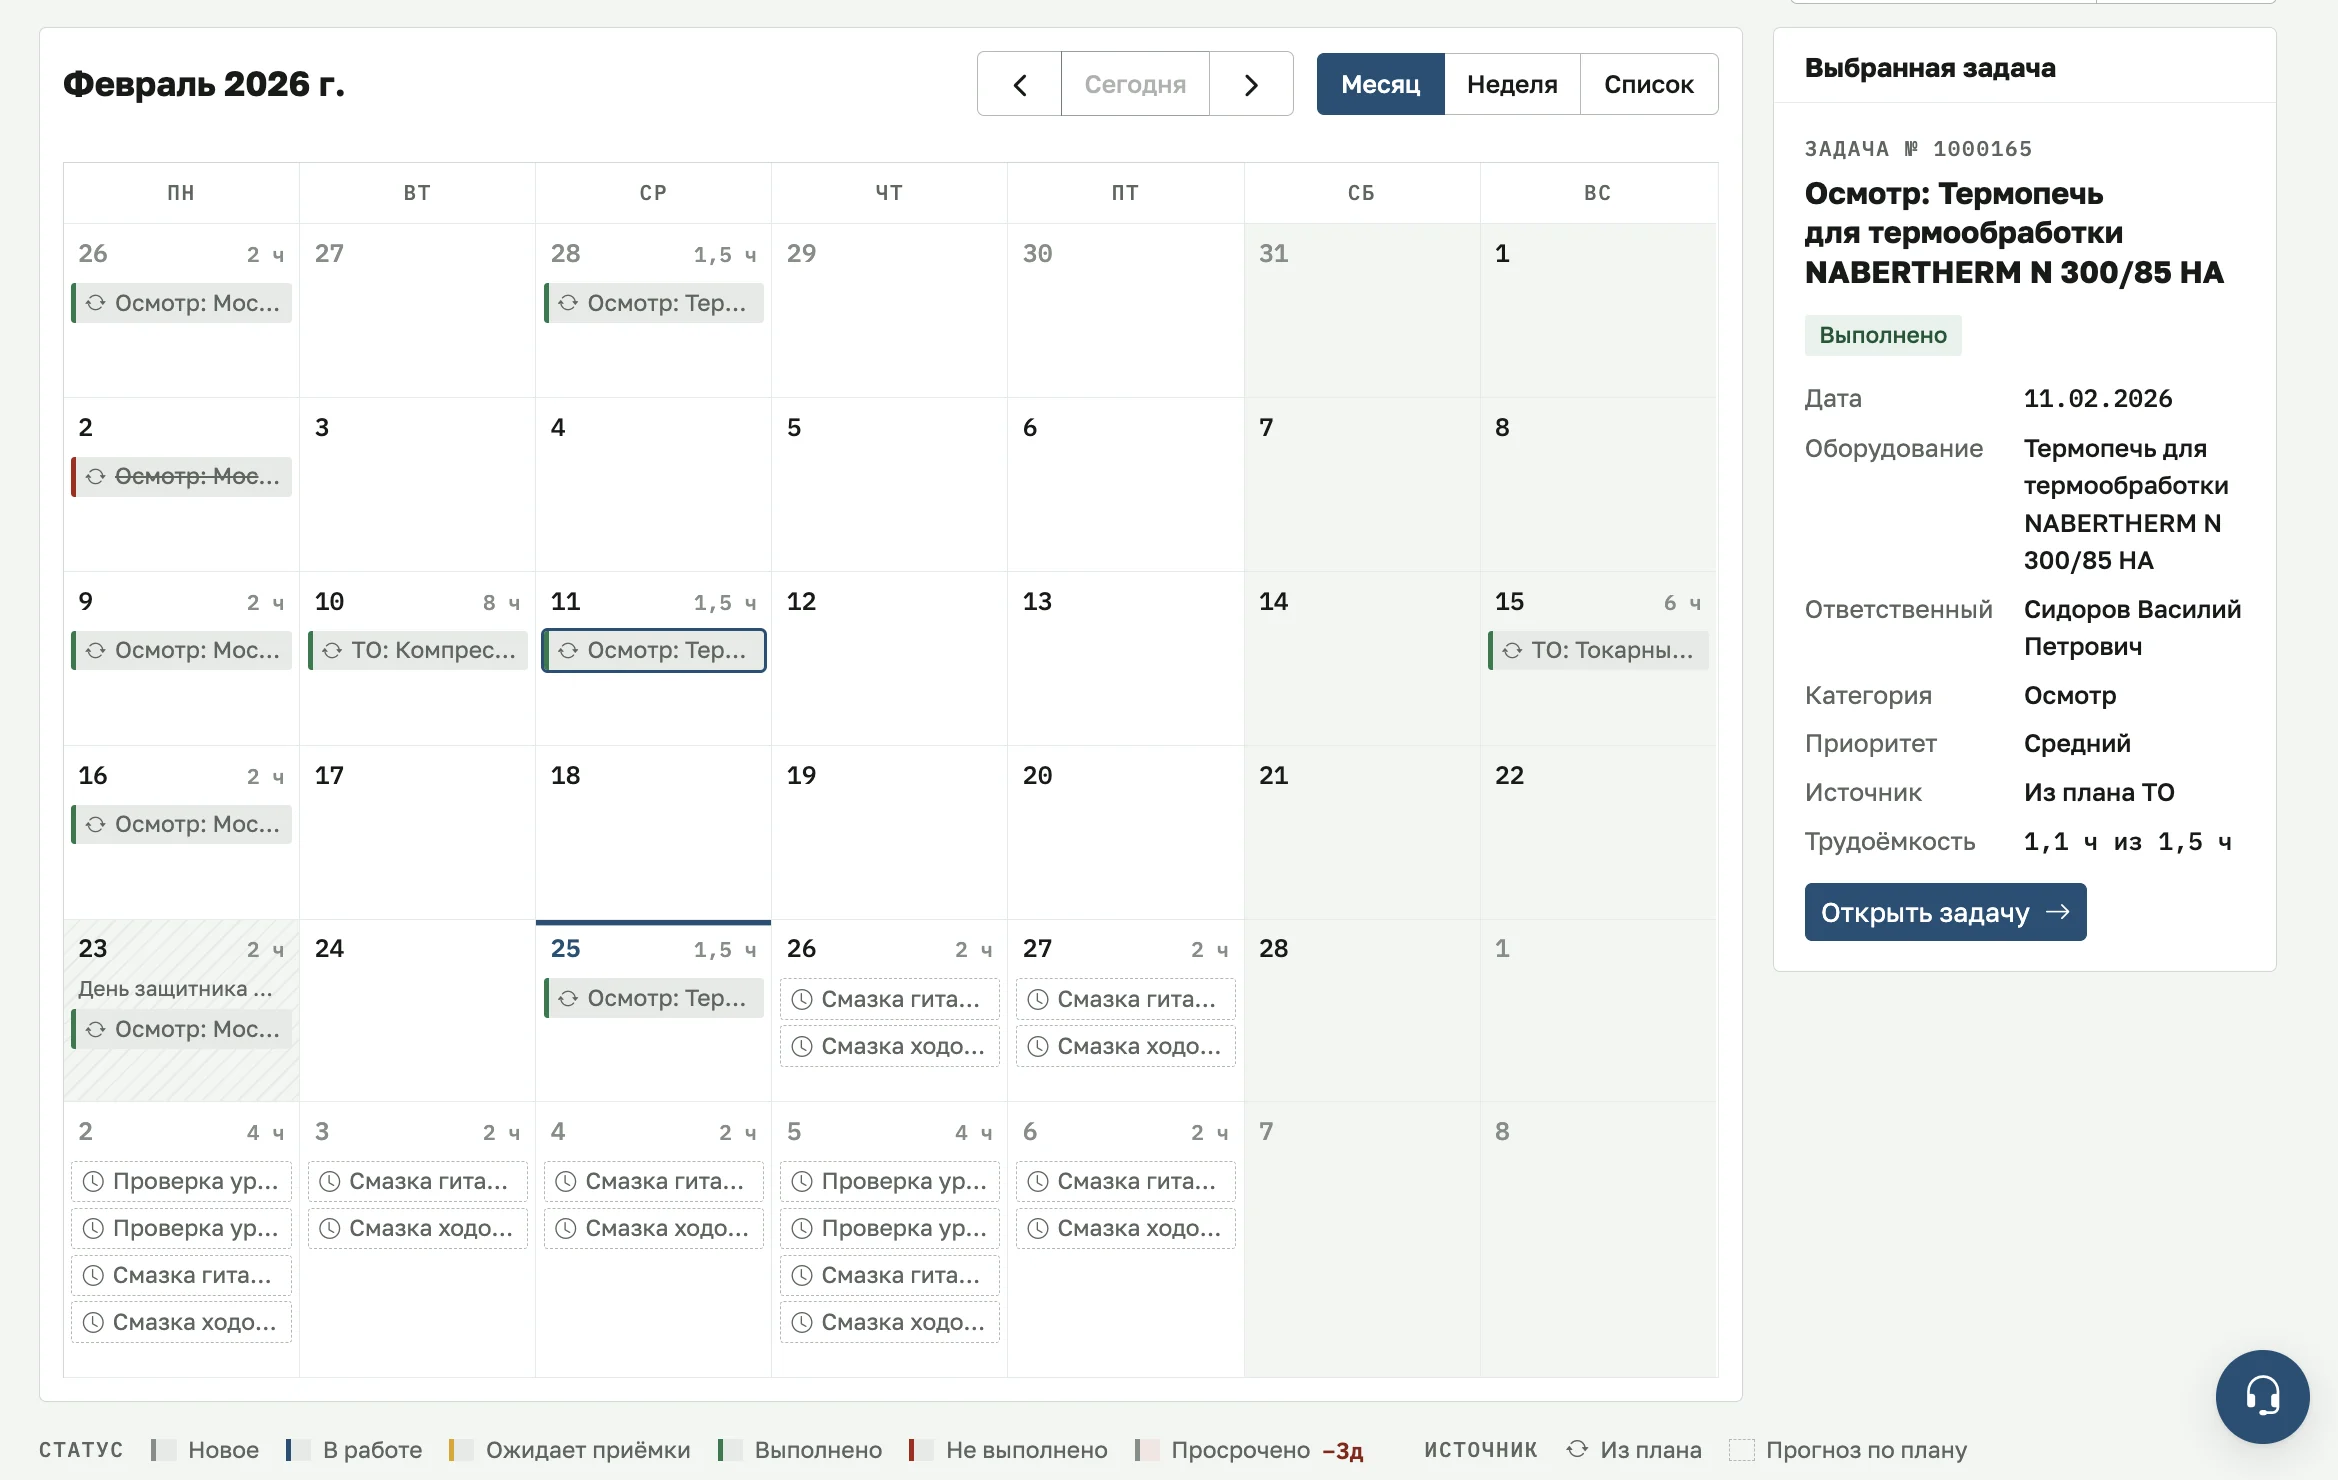Switch to the Список view
This screenshot has width=2338, height=1480.
[1649, 84]
